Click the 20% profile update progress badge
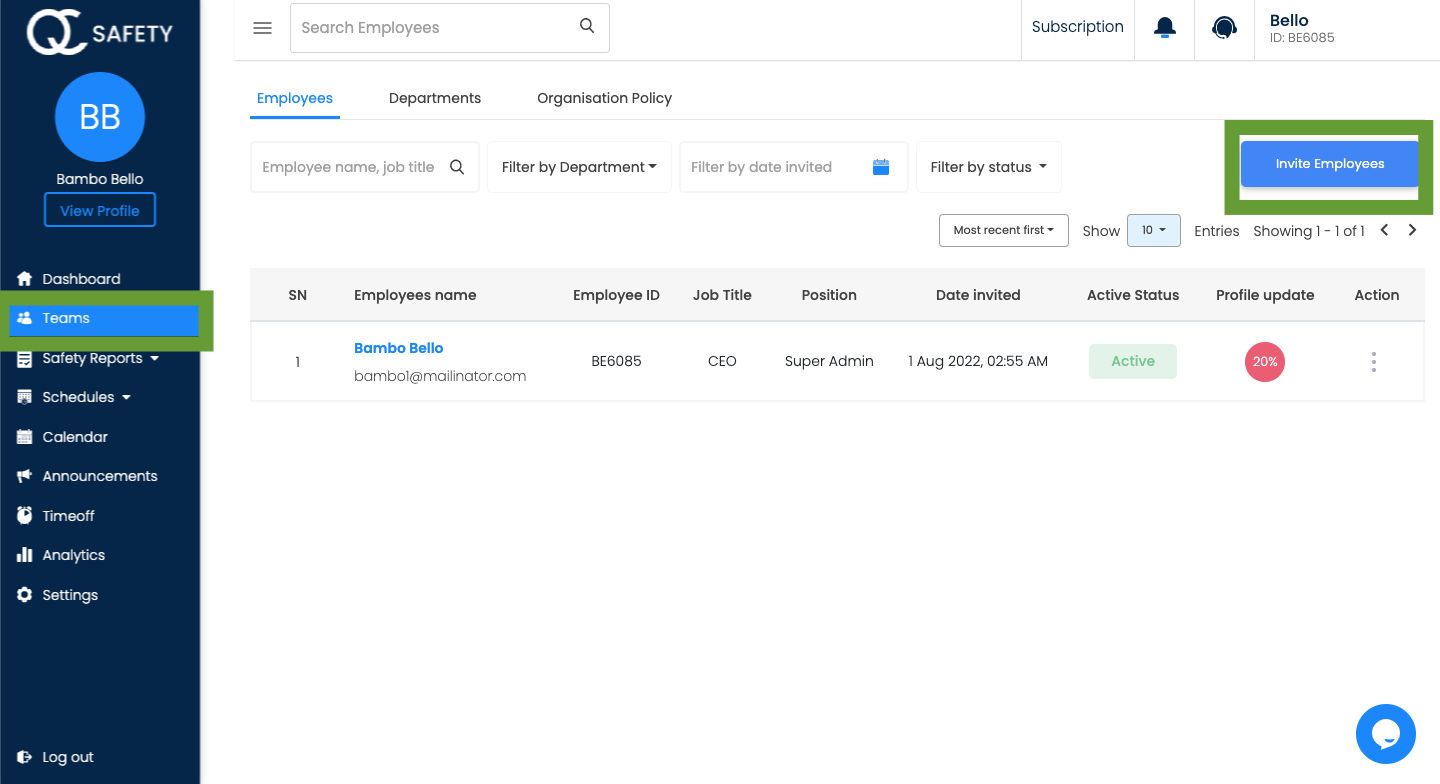This screenshot has width=1440, height=784. [x=1264, y=362]
